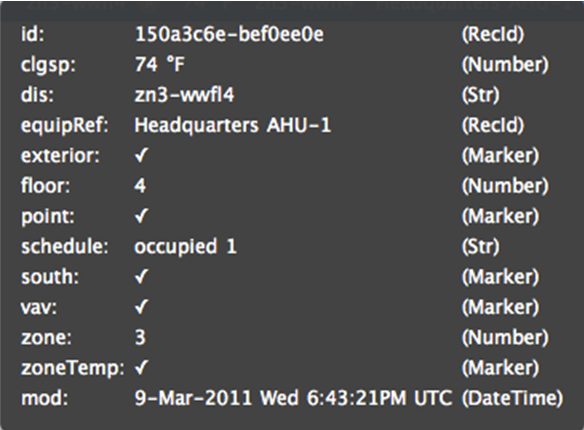Click the dis value zn3-wwfl4
Image resolution: width=584 pixels, height=430 pixels.
click(x=184, y=95)
